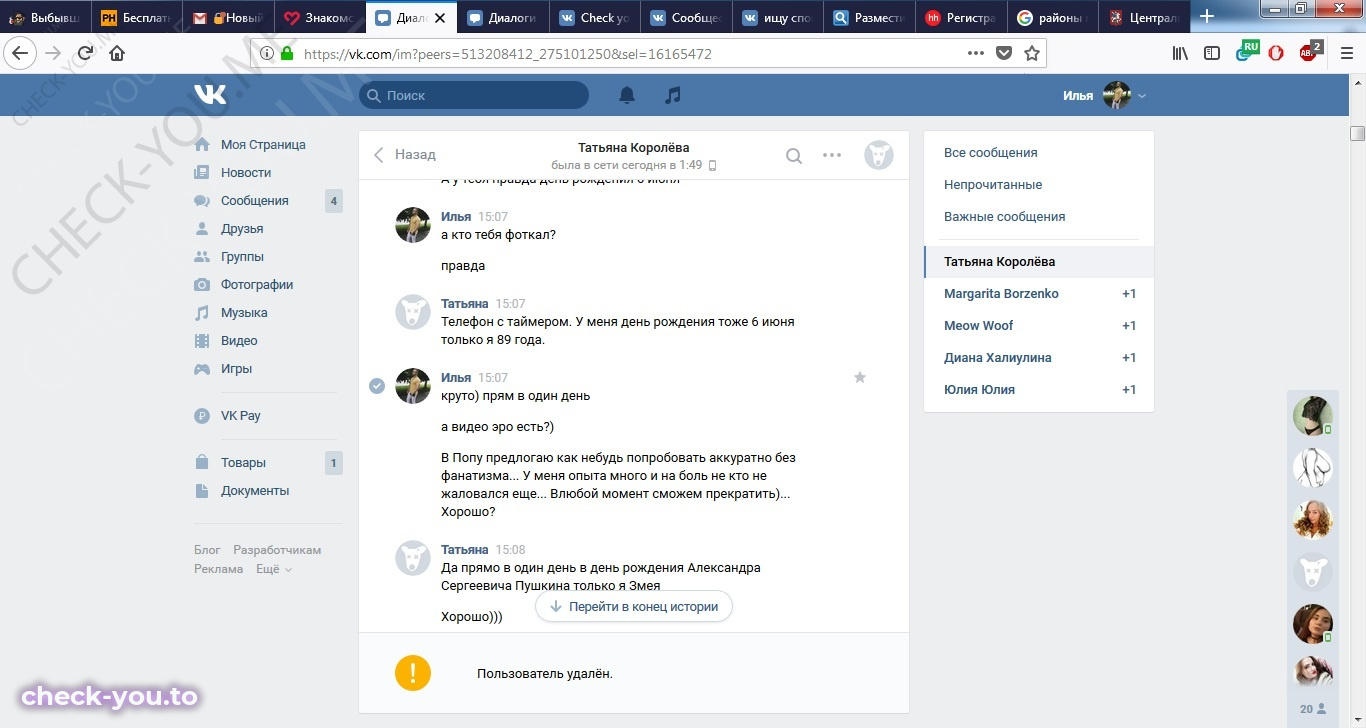Image resolution: width=1366 pixels, height=728 pixels.
Task: Select Татьяна Королёва dialog tab
Action: (1039, 262)
